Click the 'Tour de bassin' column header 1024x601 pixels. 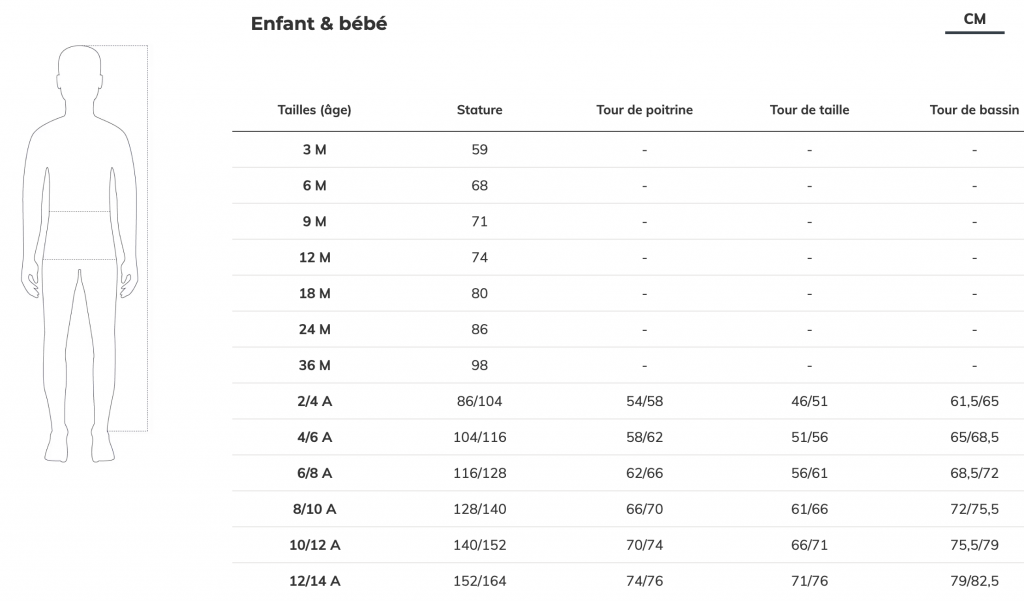coord(974,110)
